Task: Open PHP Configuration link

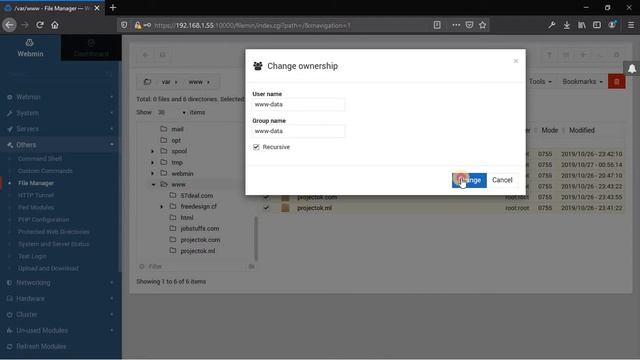Action: (44, 220)
